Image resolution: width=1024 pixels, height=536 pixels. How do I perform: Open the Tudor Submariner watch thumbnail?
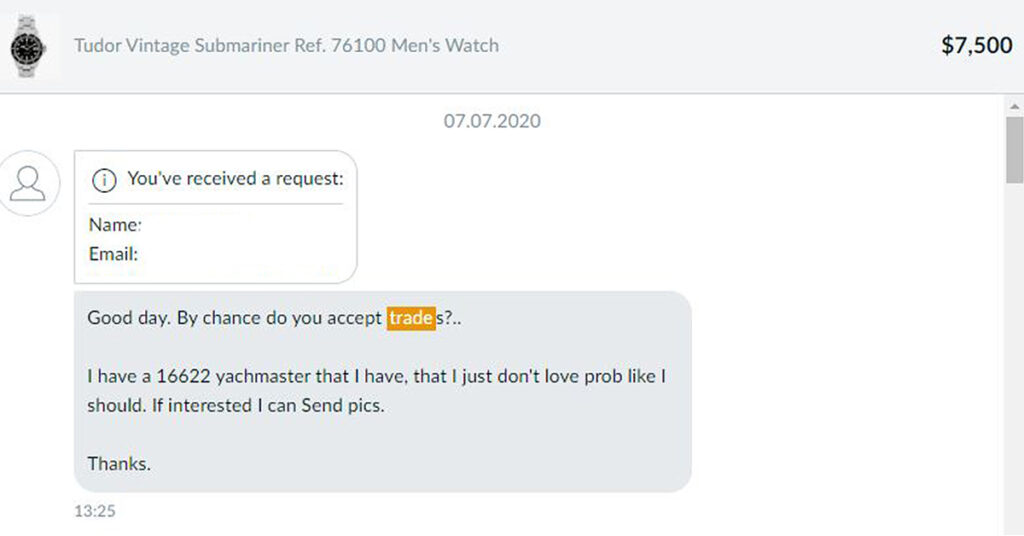pos(29,46)
